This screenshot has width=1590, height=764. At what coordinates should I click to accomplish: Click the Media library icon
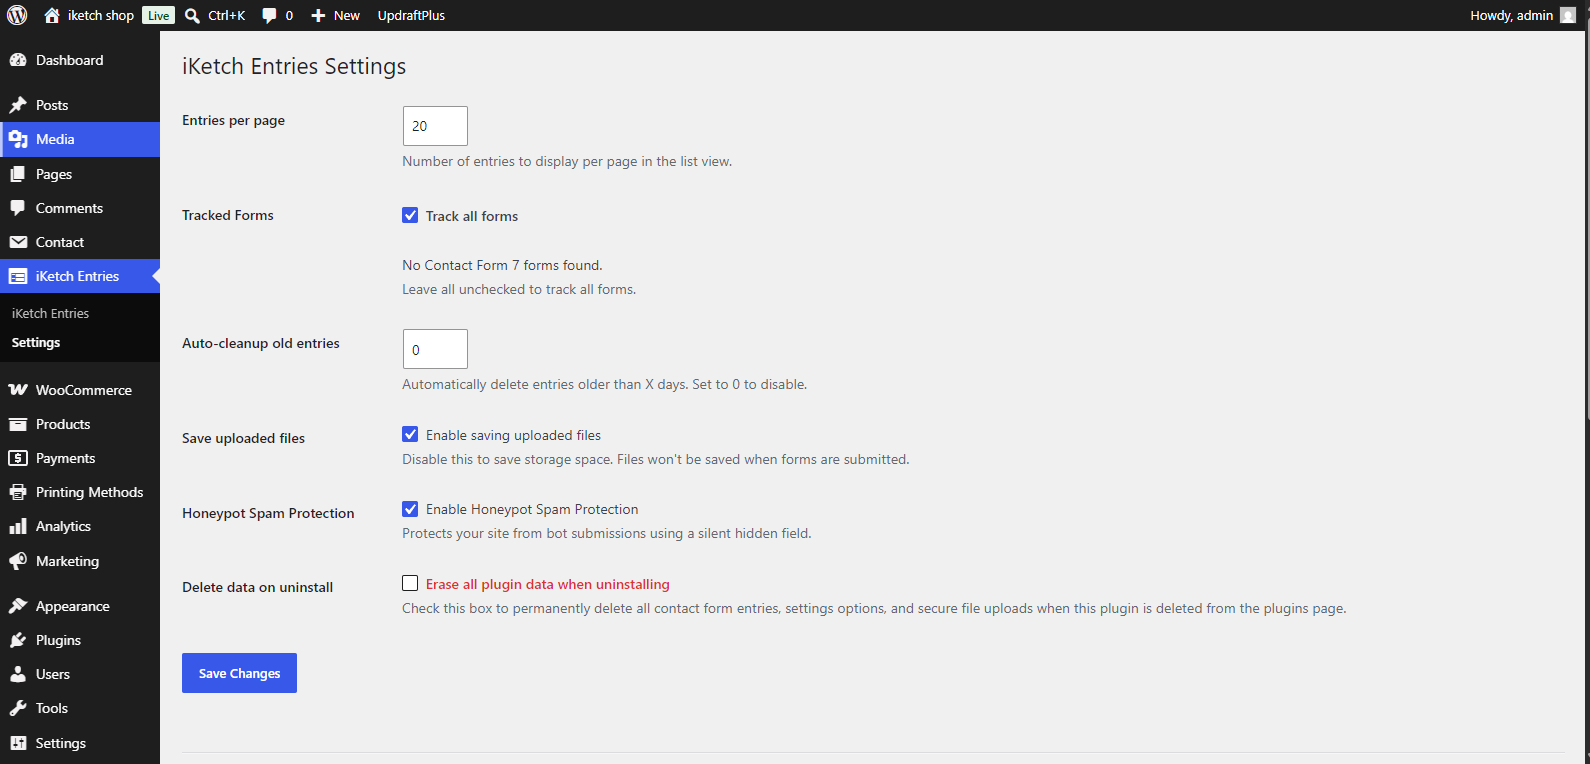pos(18,139)
